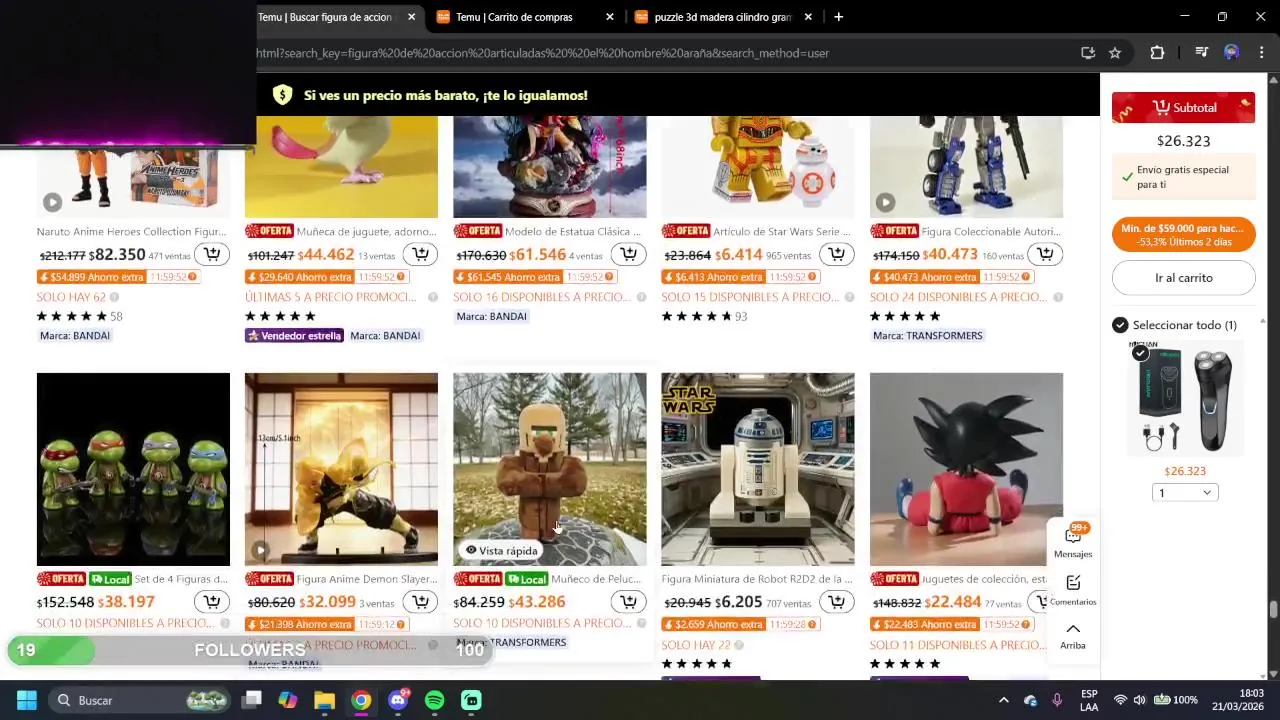The image size is (1280, 720).
Task: Click the info icon beside SOLO HAY 62
Action: coord(114,297)
